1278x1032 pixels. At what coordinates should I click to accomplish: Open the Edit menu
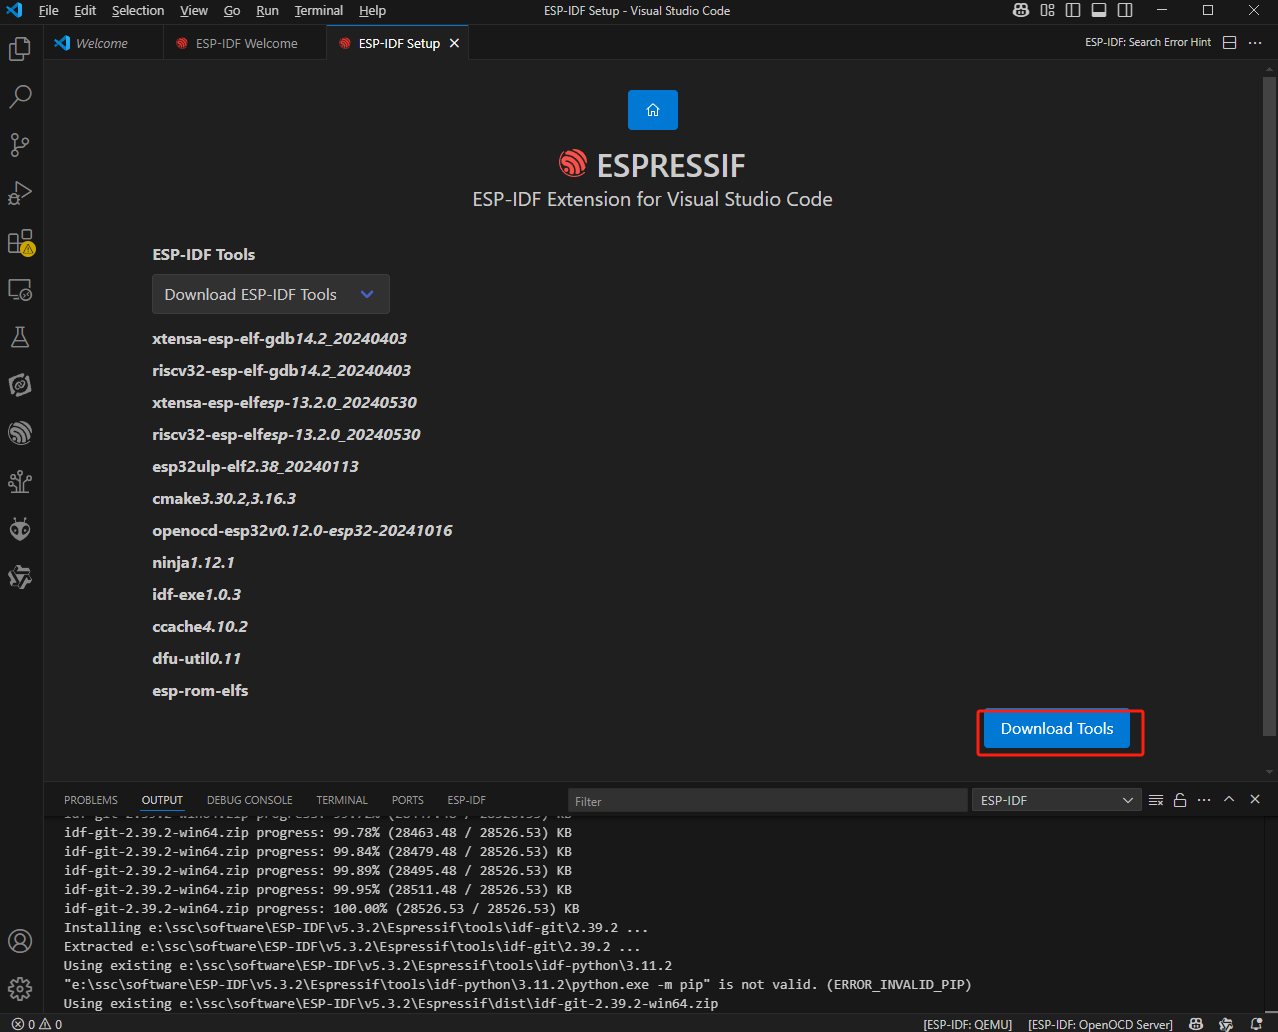85,11
